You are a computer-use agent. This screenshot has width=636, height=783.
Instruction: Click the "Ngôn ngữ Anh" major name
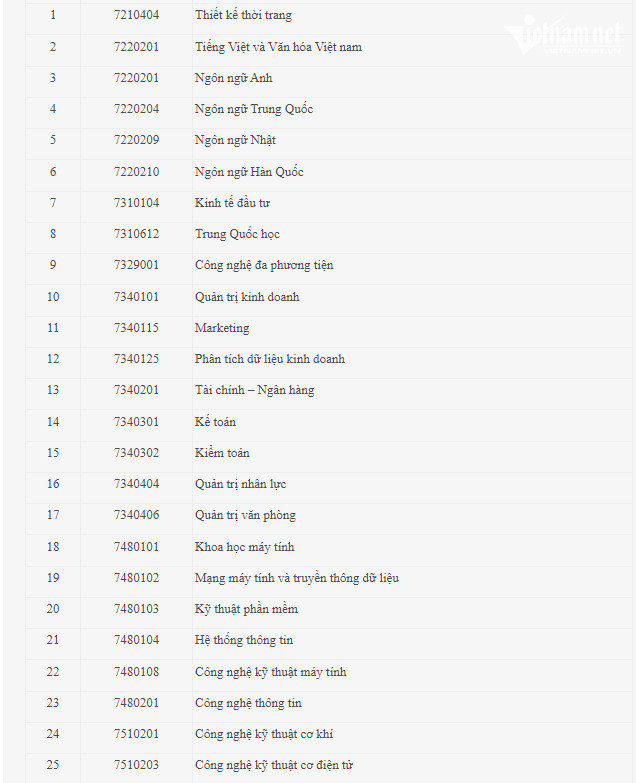pos(233,78)
